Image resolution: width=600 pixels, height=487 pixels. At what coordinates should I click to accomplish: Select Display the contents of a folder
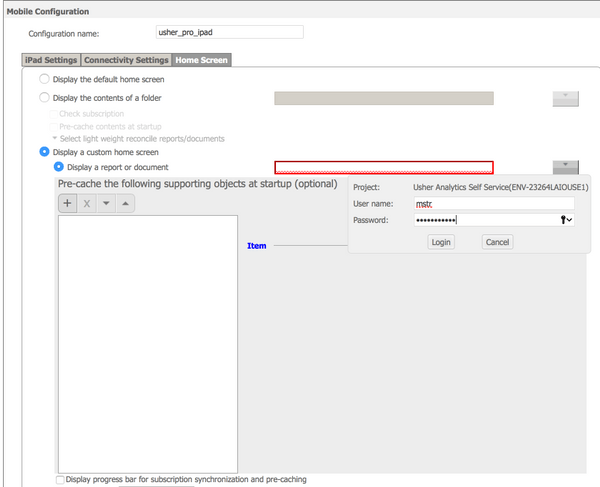pos(44,98)
